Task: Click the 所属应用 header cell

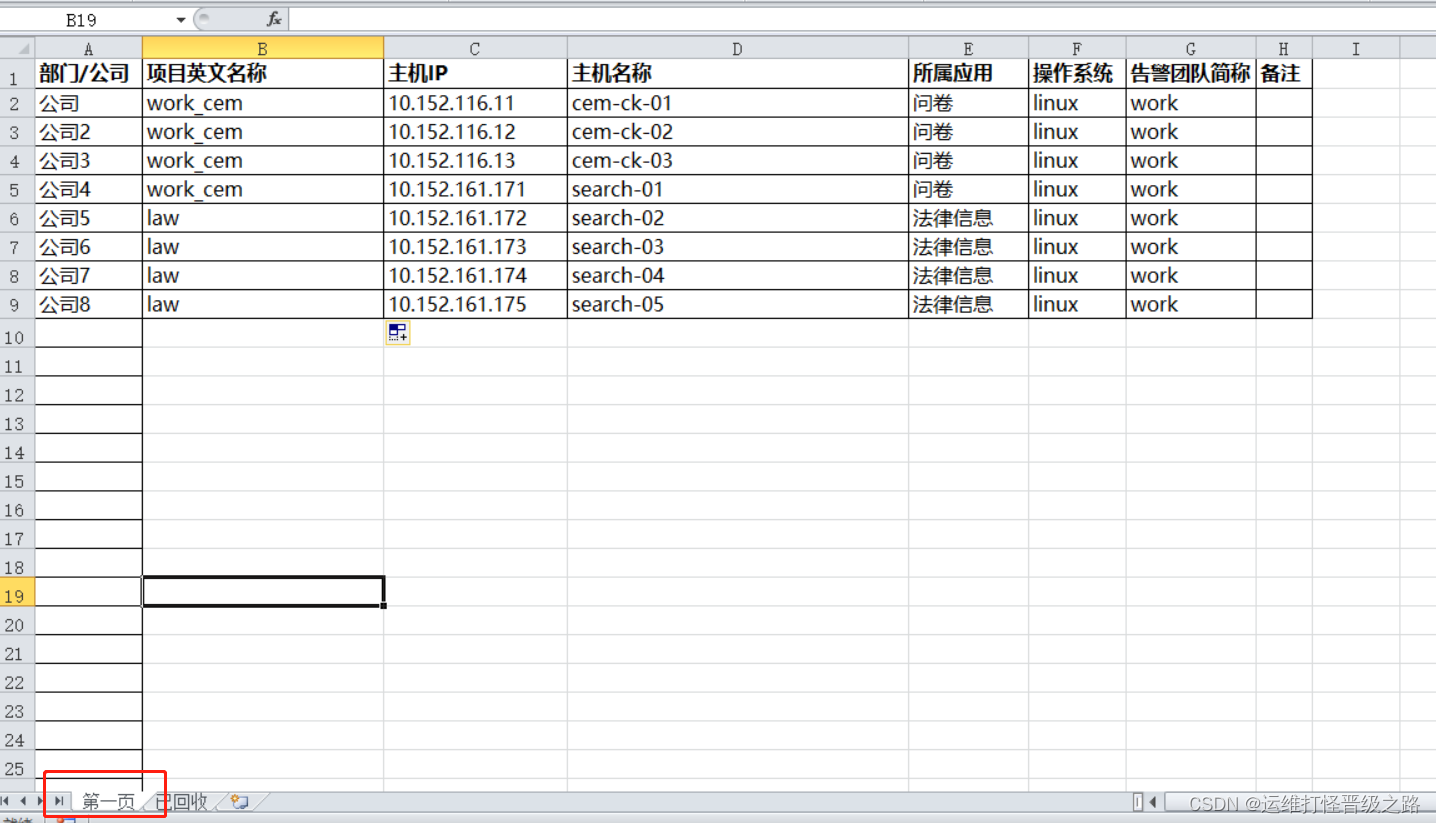Action: pos(968,74)
